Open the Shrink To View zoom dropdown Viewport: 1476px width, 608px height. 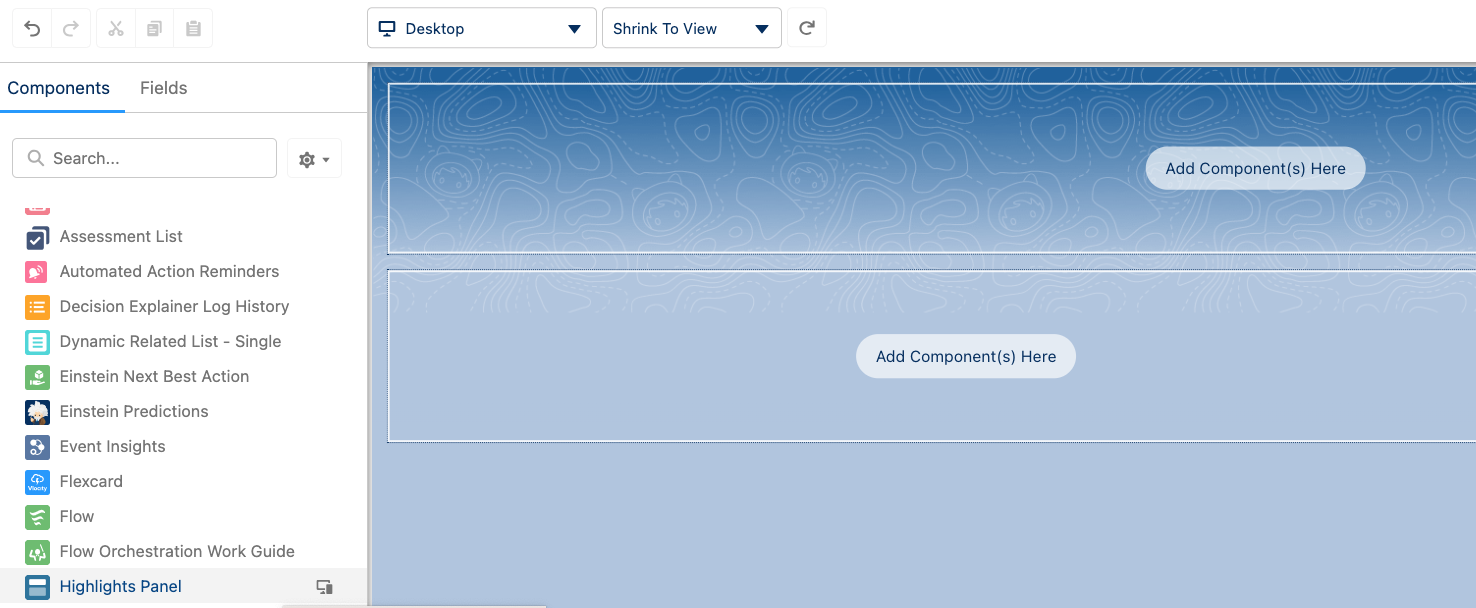tap(691, 28)
